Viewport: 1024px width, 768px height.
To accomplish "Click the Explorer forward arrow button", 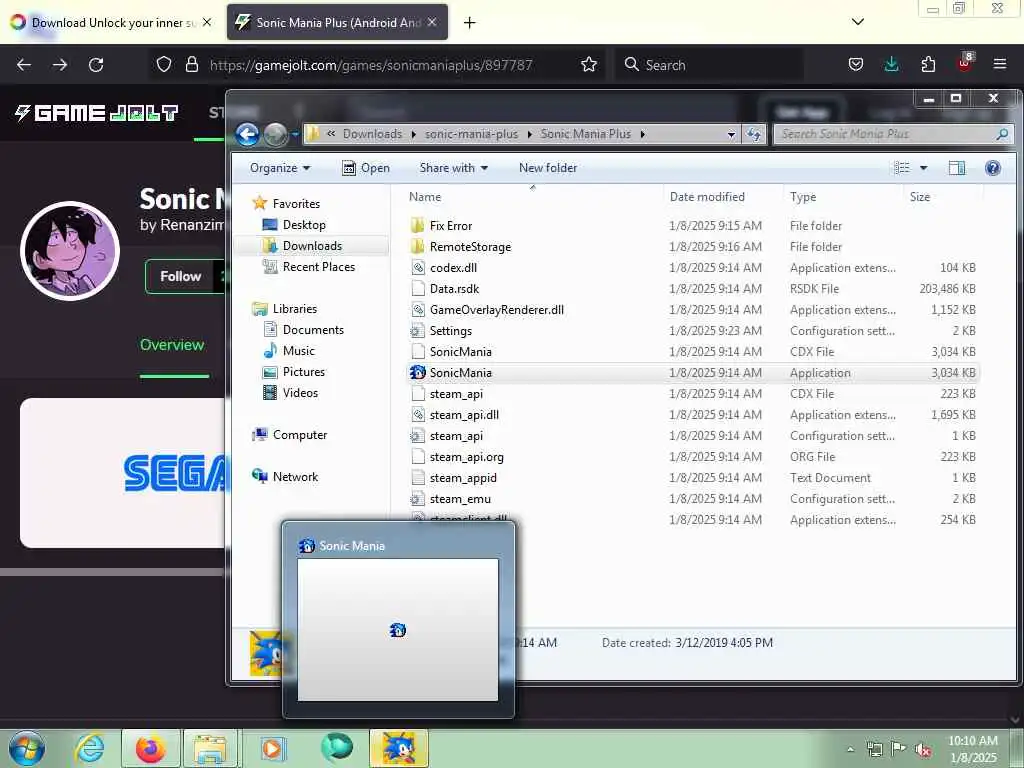I will (x=276, y=135).
